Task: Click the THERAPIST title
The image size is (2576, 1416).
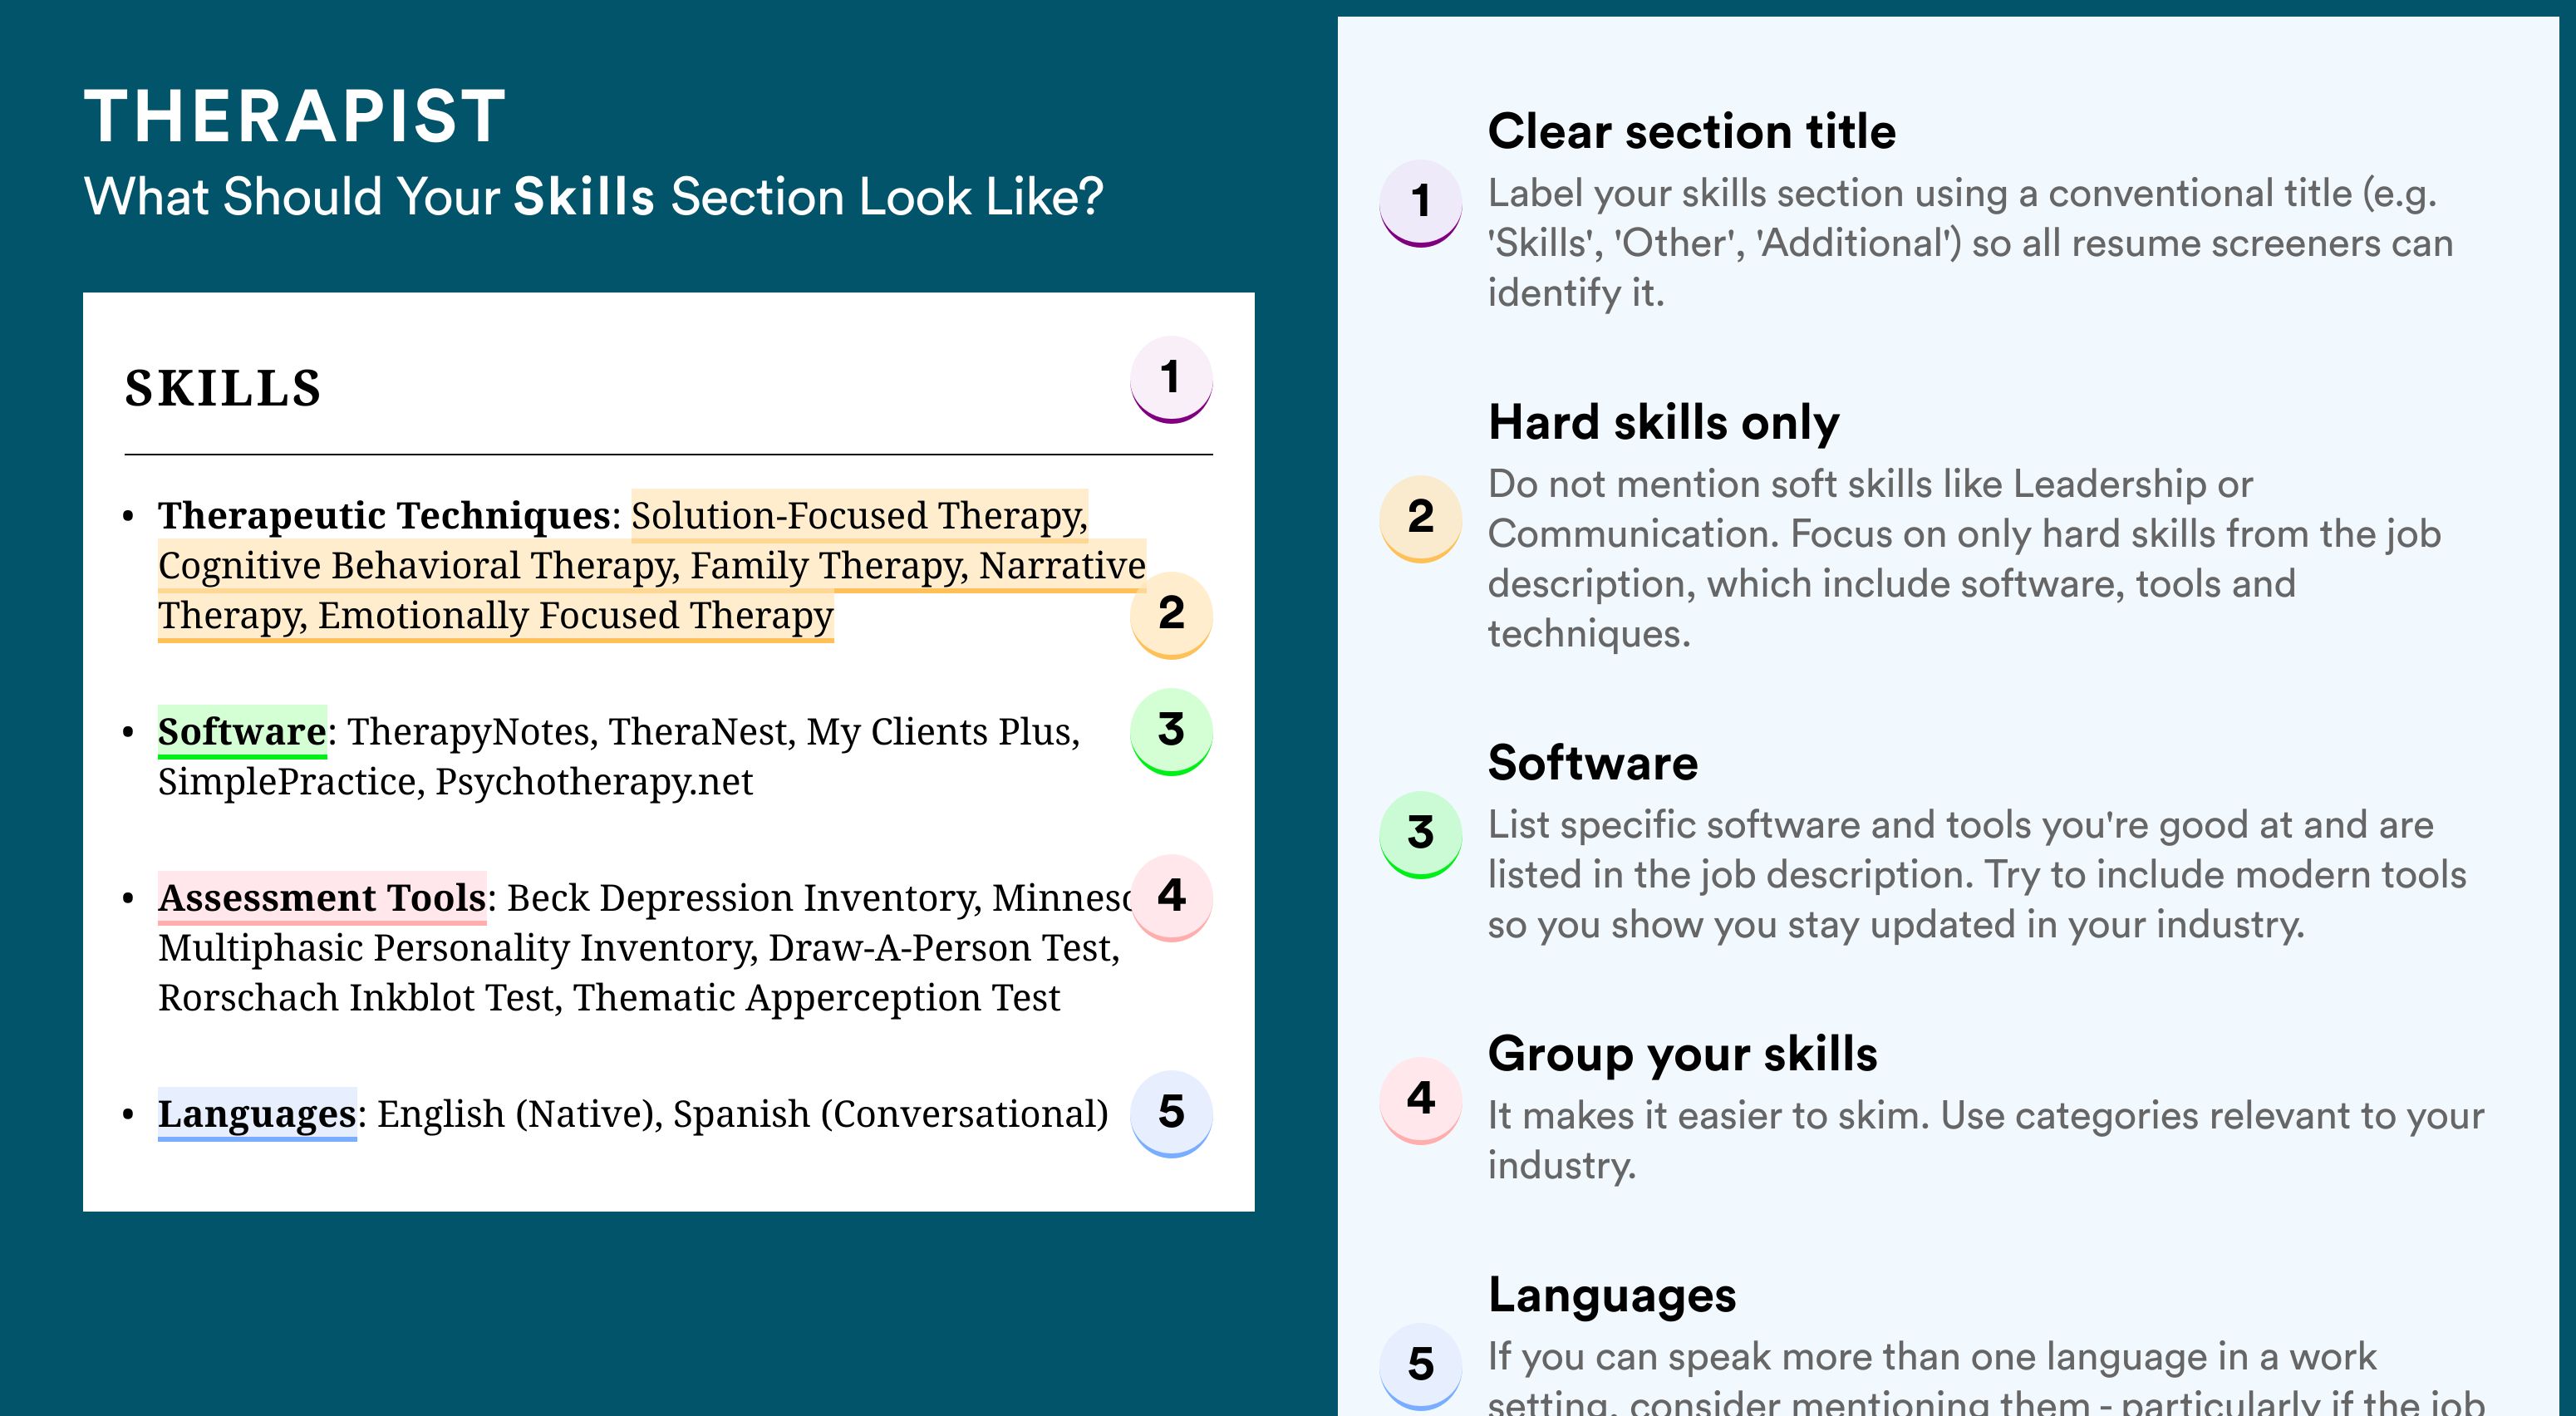Action: (295, 116)
